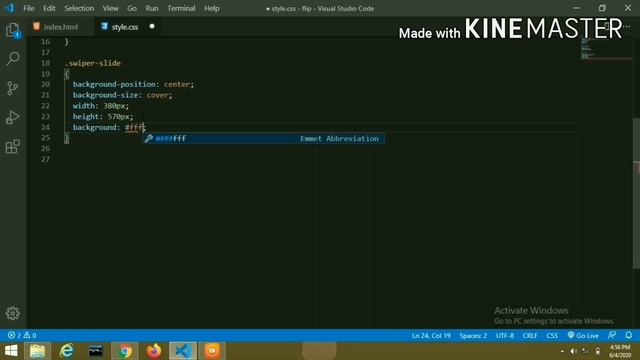The image size is (640, 360).
Task: Open the Extensions view
Action: (13, 146)
